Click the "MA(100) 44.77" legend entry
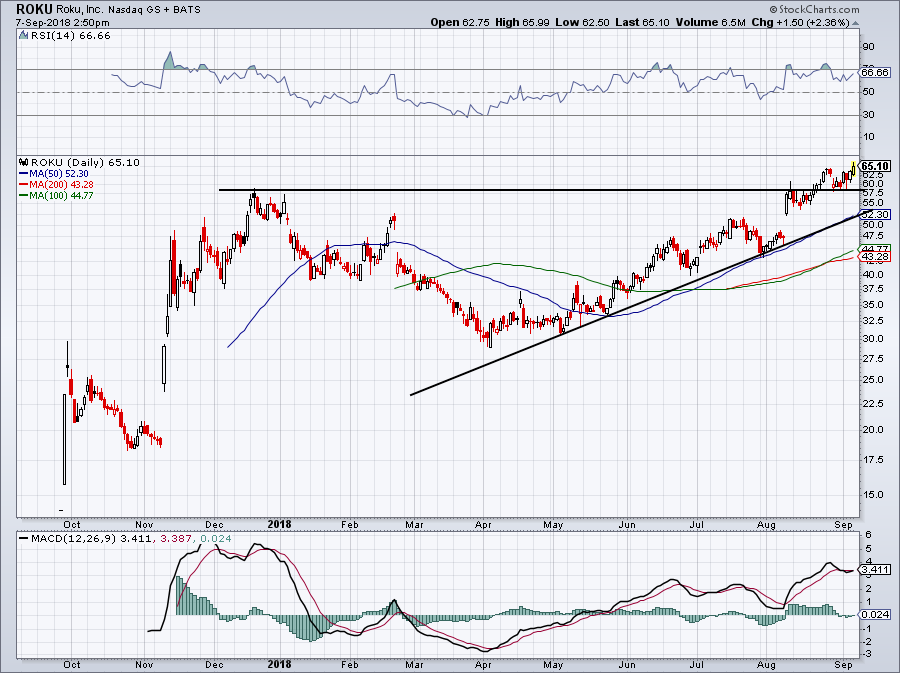 coord(61,196)
